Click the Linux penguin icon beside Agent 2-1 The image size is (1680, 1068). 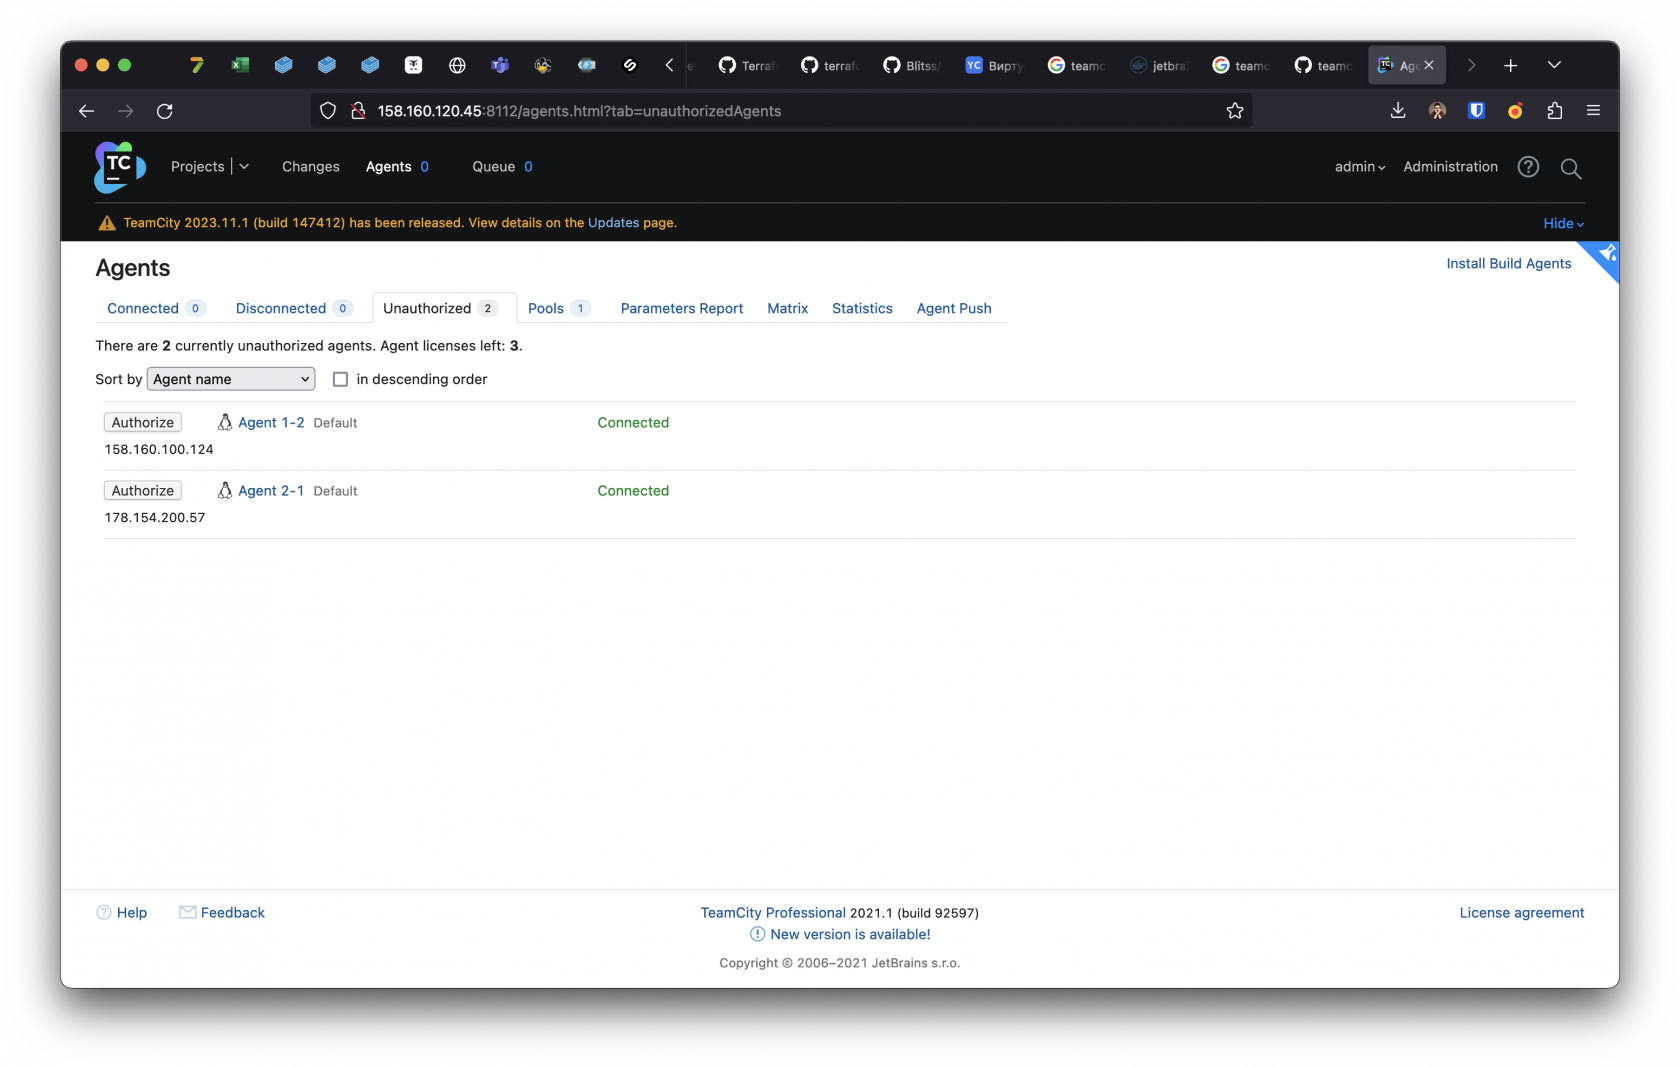point(225,490)
